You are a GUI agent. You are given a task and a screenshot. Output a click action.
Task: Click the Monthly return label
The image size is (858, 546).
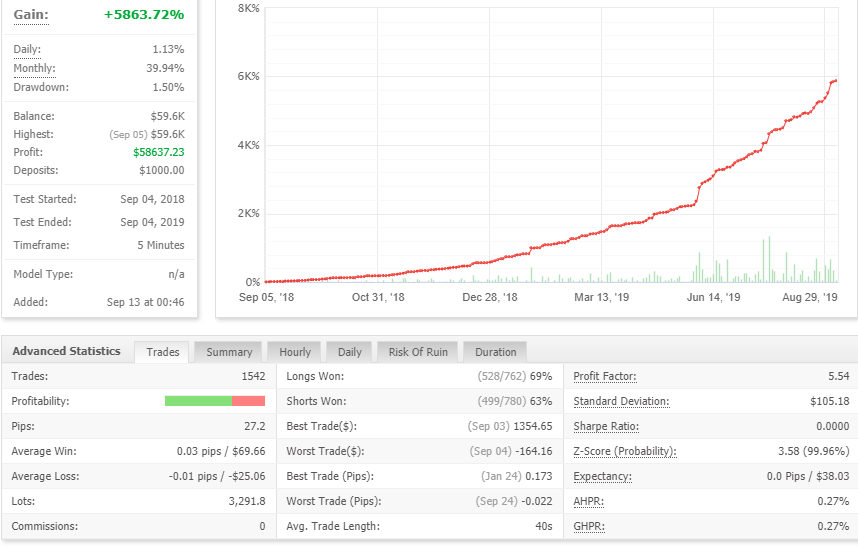pyautogui.click(x=34, y=68)
